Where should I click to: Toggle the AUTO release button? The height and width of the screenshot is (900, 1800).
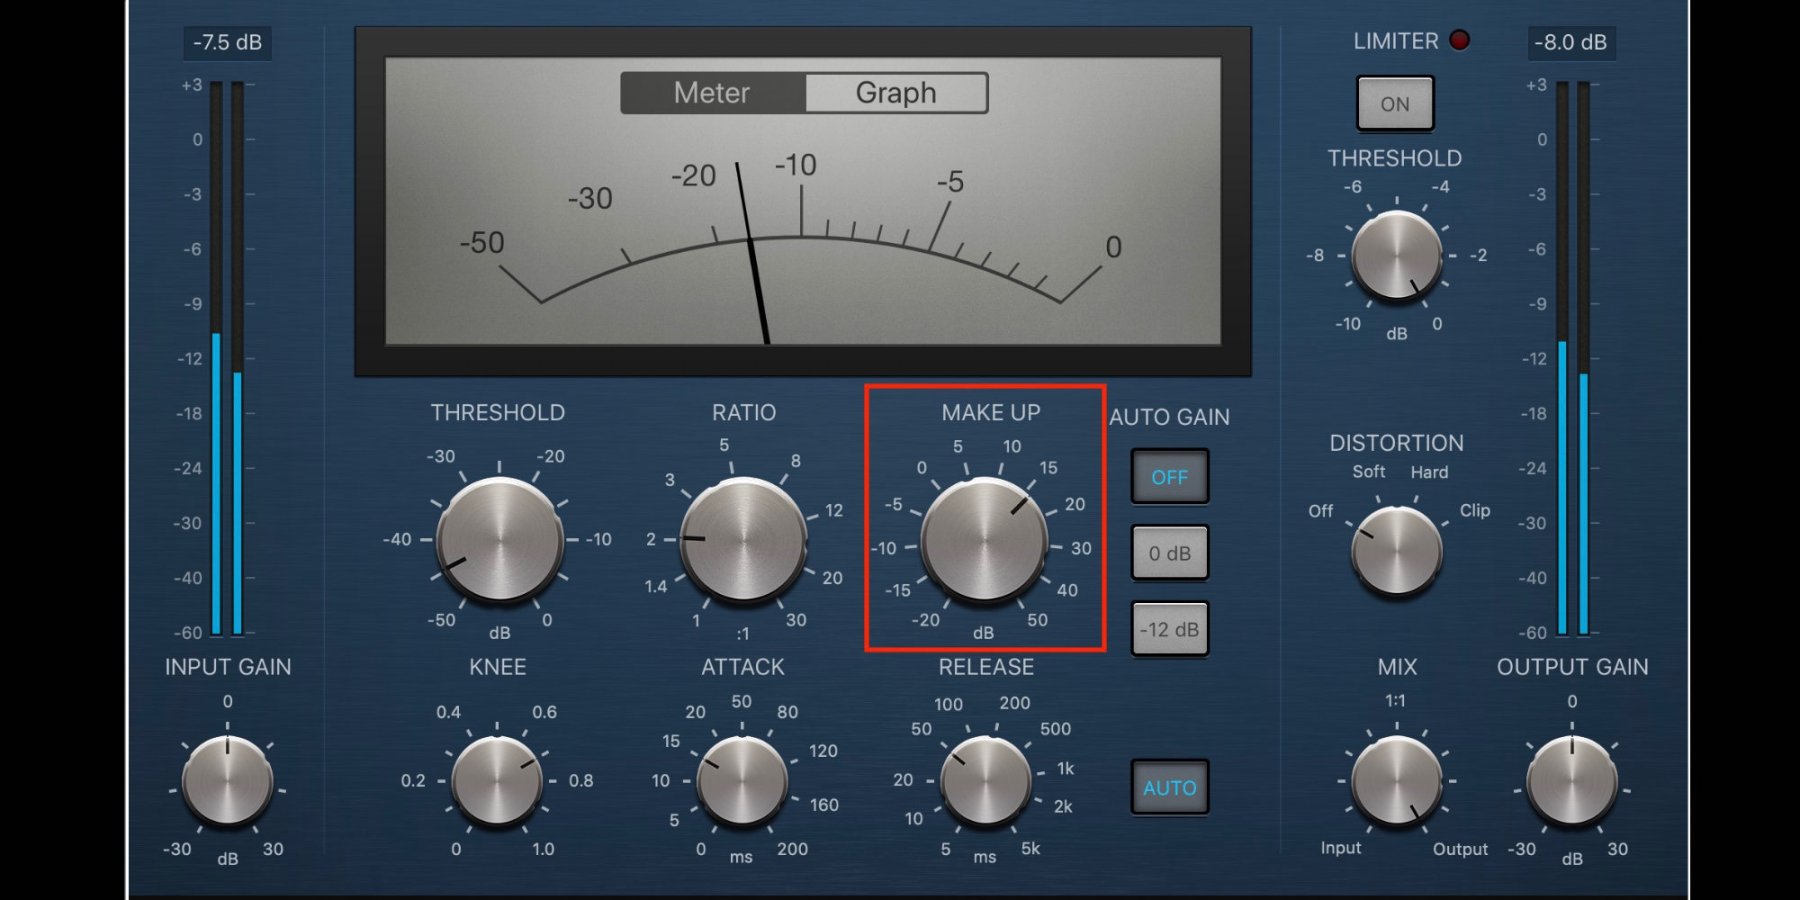1169,788
